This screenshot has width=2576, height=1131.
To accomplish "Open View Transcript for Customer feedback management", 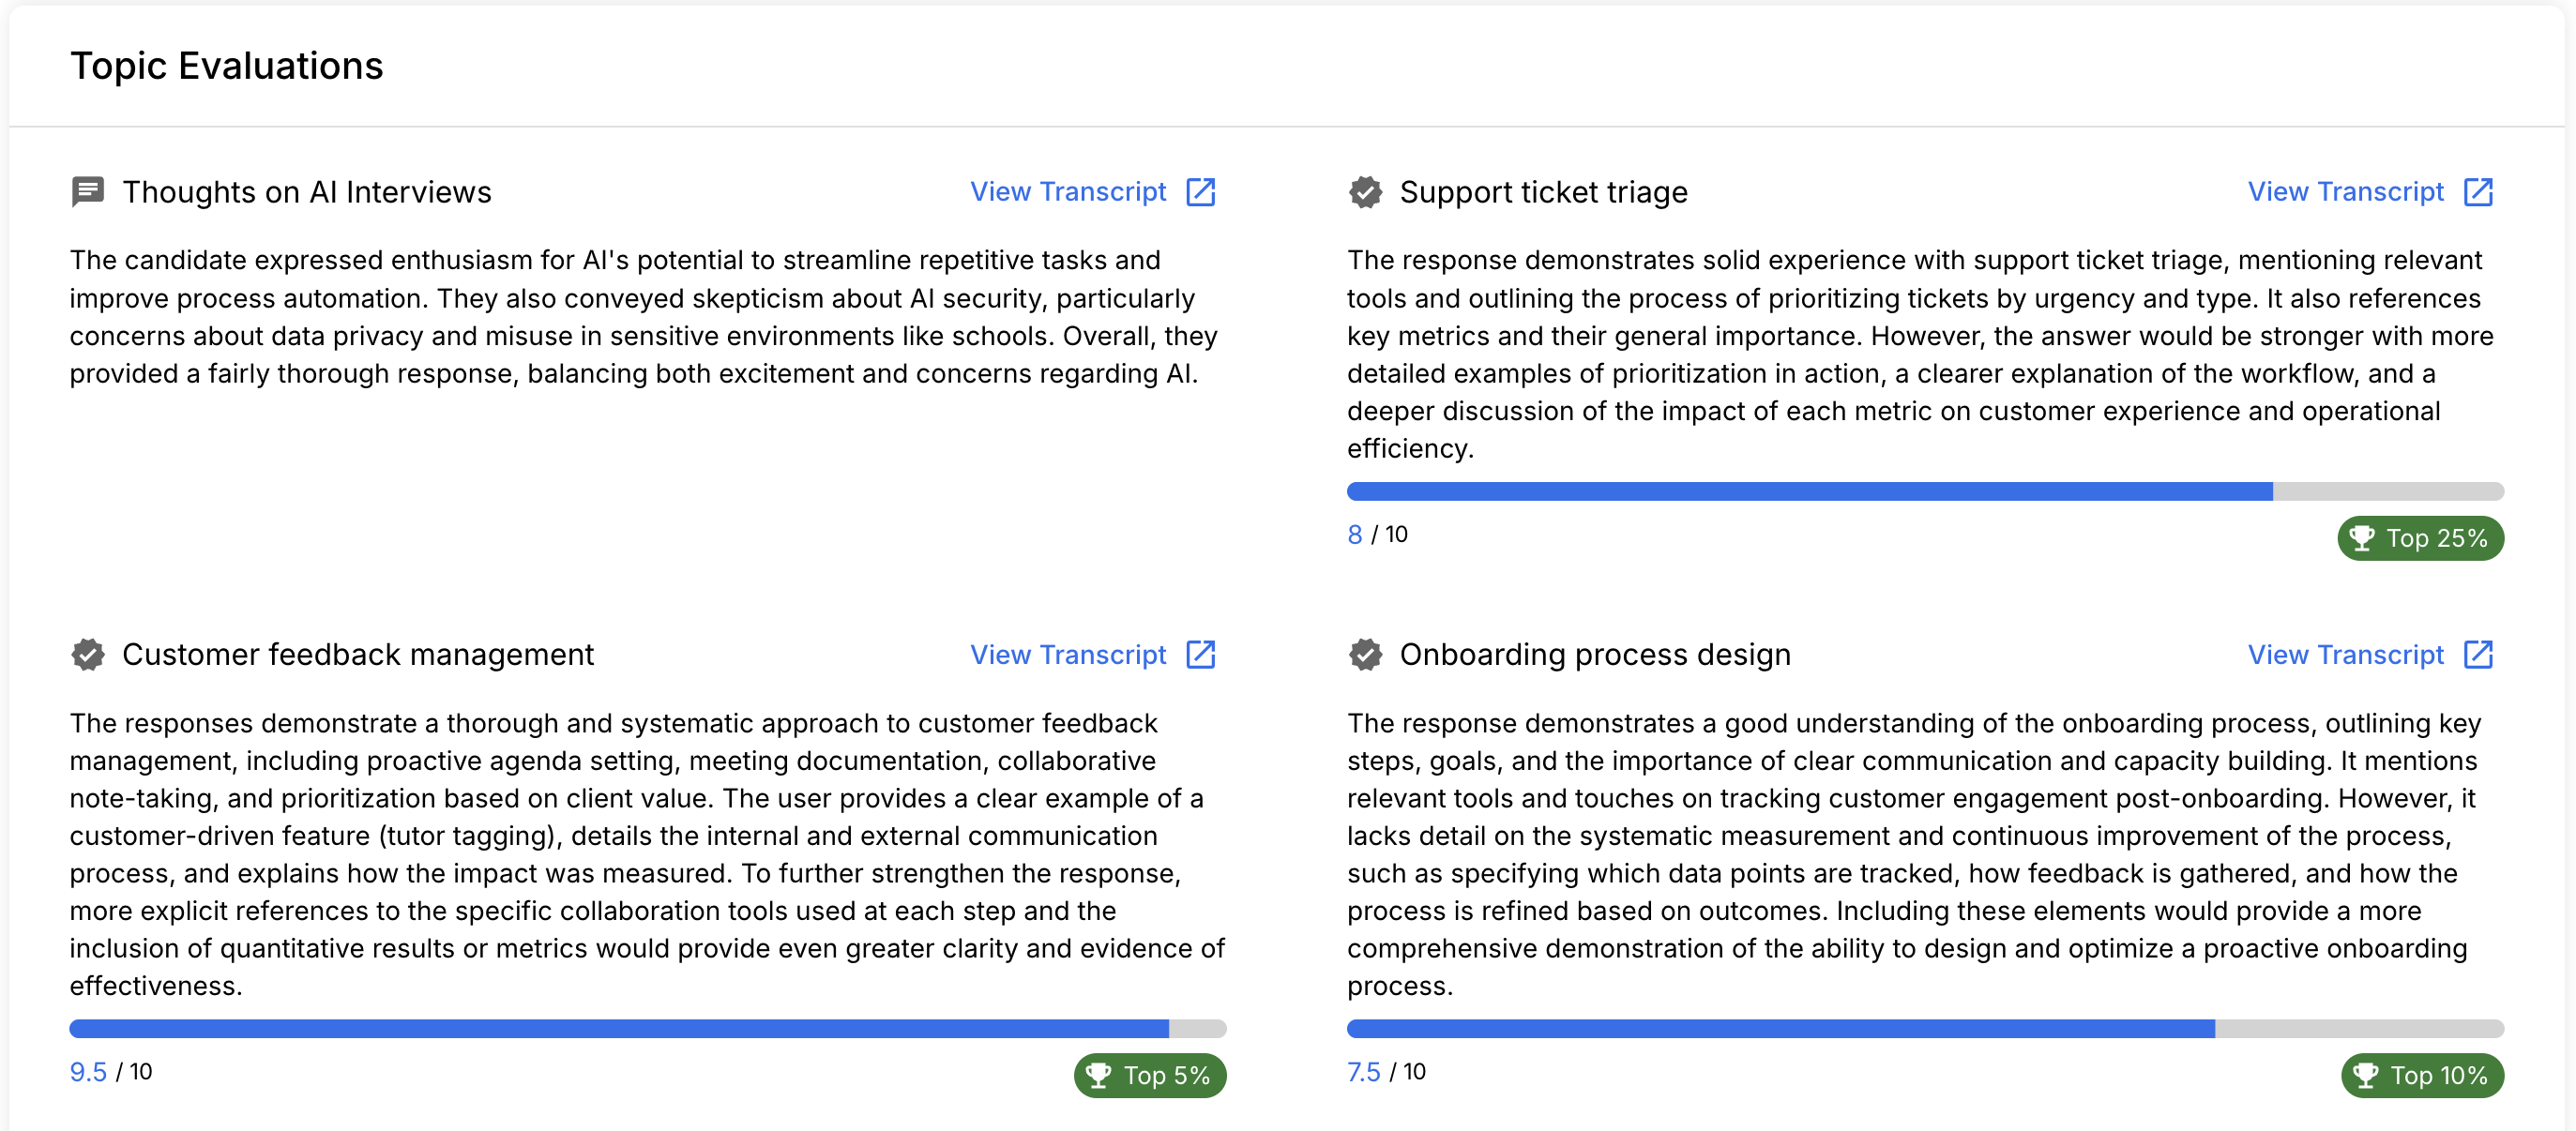I will [x=1068, y=654].
